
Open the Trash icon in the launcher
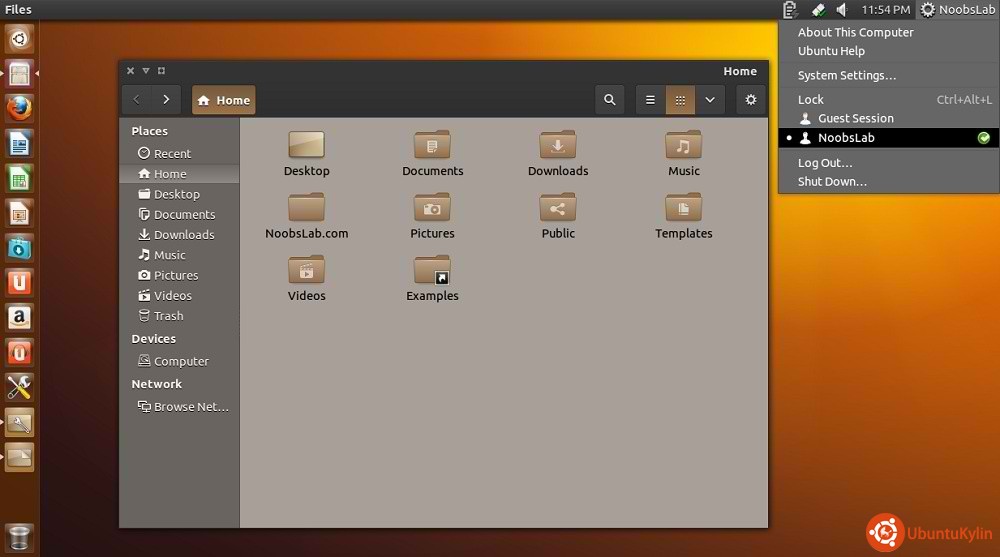19,536
